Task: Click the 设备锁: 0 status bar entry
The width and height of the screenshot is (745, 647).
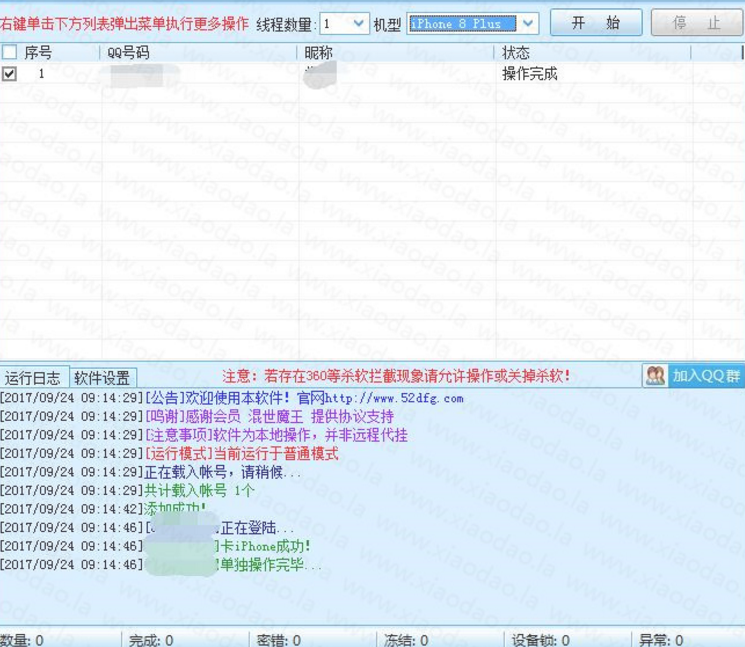Action: [x=541, y=640]
